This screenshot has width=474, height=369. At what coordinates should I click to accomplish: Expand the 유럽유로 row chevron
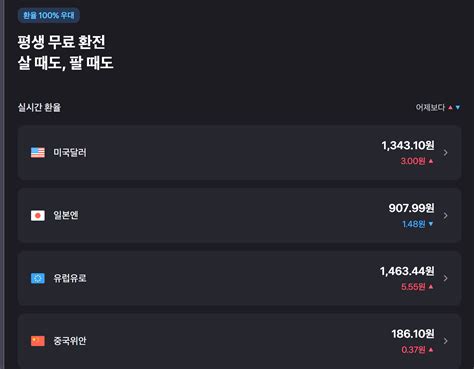pyautogui.click(x=446, y=278)
